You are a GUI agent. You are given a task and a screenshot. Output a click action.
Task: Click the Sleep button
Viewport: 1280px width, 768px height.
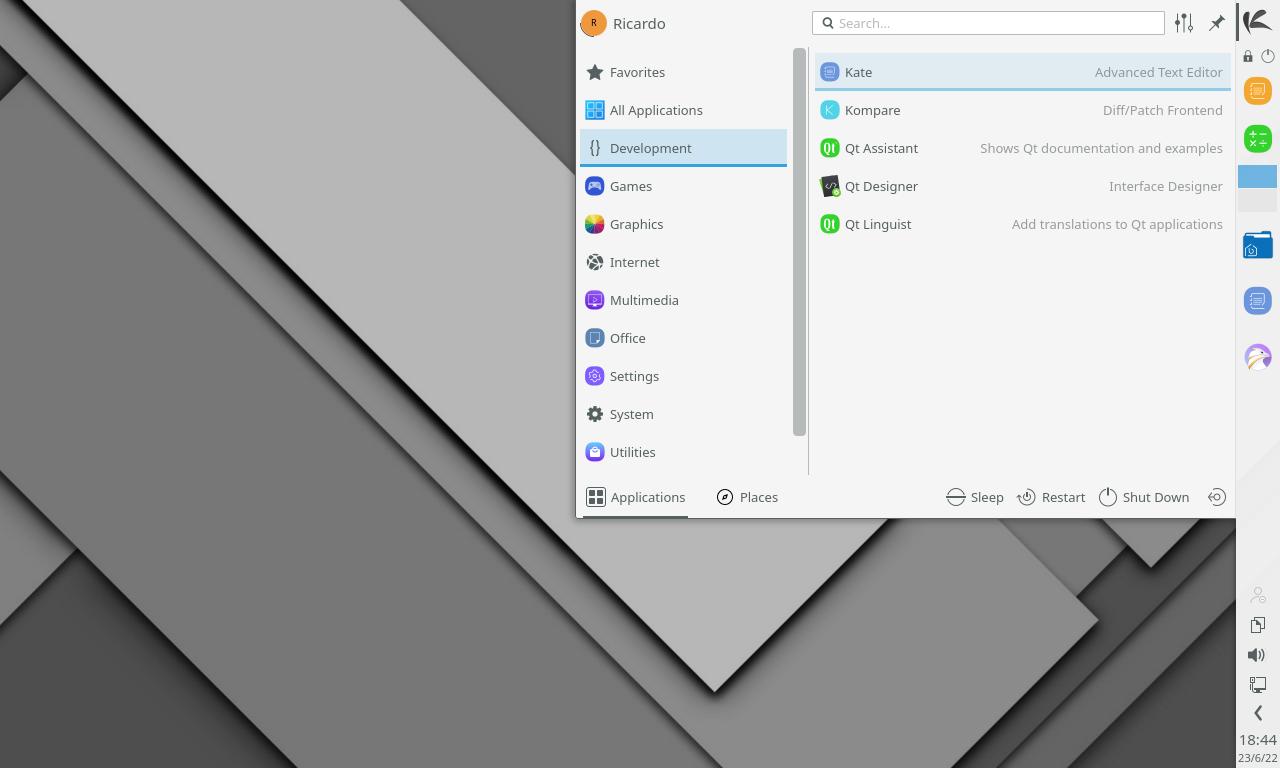pos(975,497)
